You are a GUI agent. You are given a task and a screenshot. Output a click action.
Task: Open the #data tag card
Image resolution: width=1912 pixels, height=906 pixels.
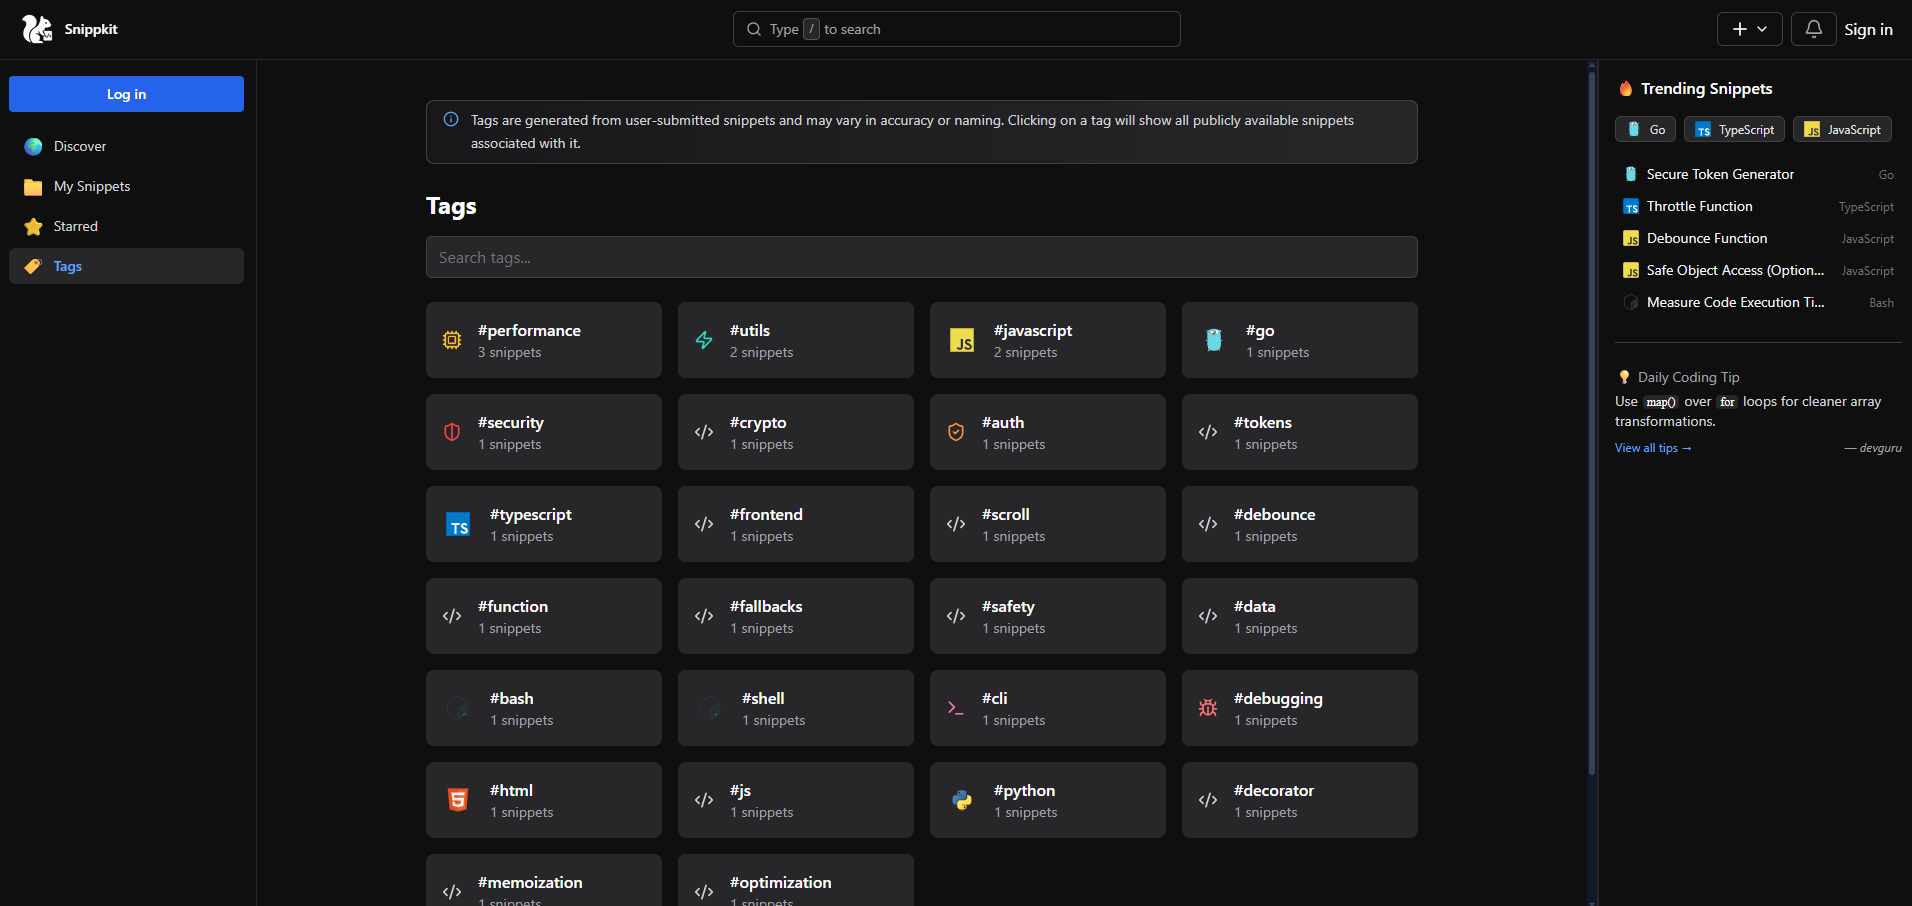tap(1300, 616)
